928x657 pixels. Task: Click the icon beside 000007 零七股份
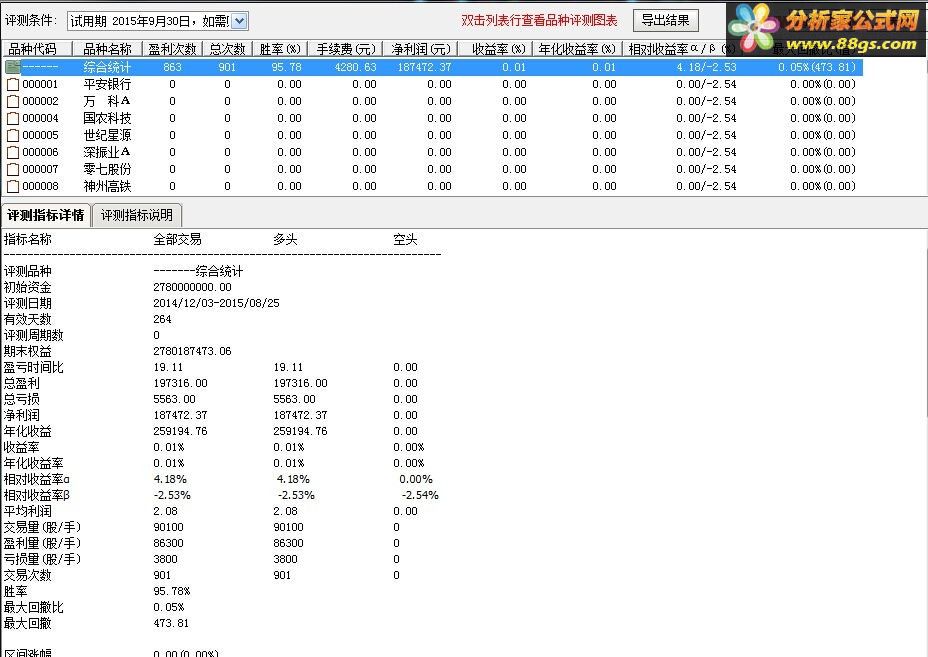[12, 169]
